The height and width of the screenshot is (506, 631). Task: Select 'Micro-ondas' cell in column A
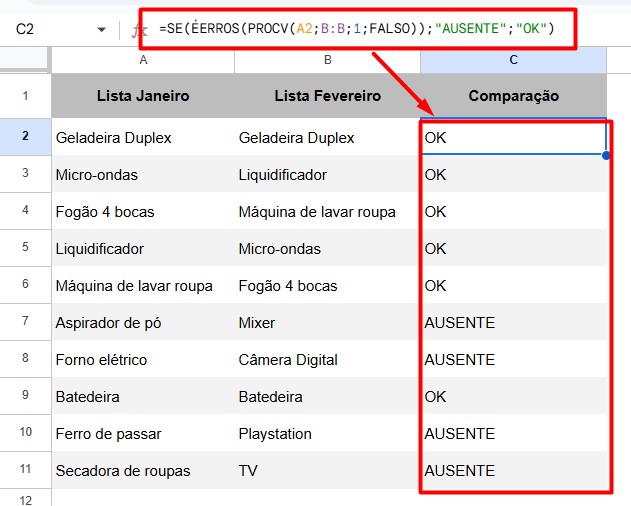point(143,174)
